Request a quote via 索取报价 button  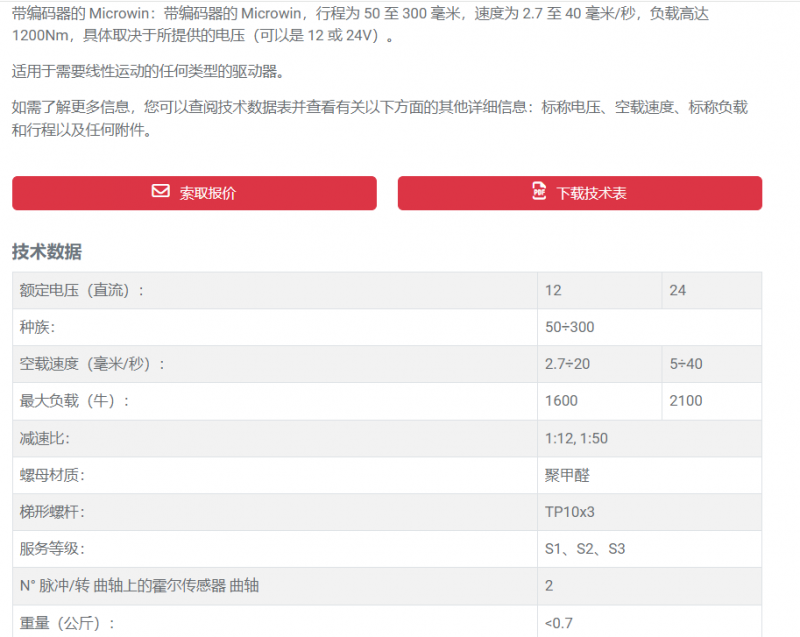(x=194, y=193)
